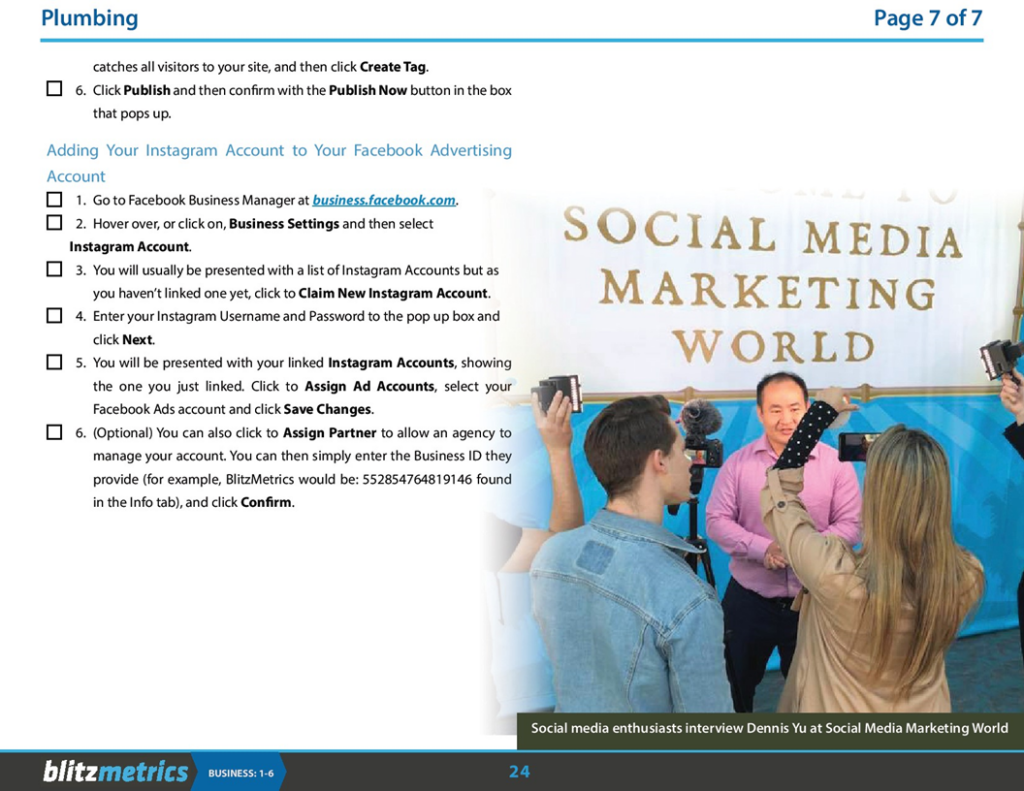Click bold text Assign Ad Accounts
1024x791 pixels.
click(369, 386)
